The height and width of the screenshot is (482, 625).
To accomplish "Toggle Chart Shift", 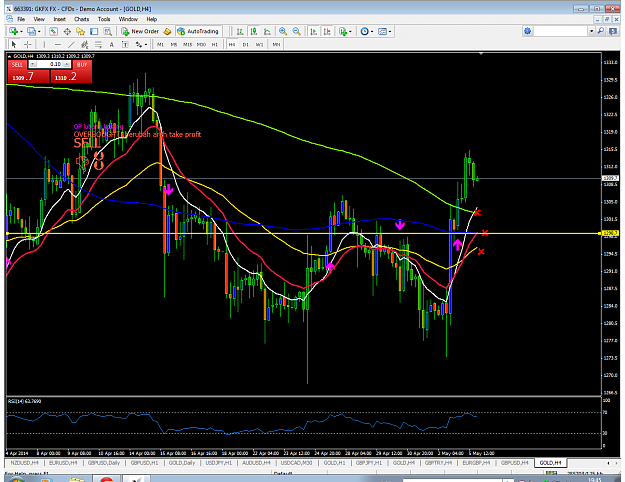I will pos(327,31).
